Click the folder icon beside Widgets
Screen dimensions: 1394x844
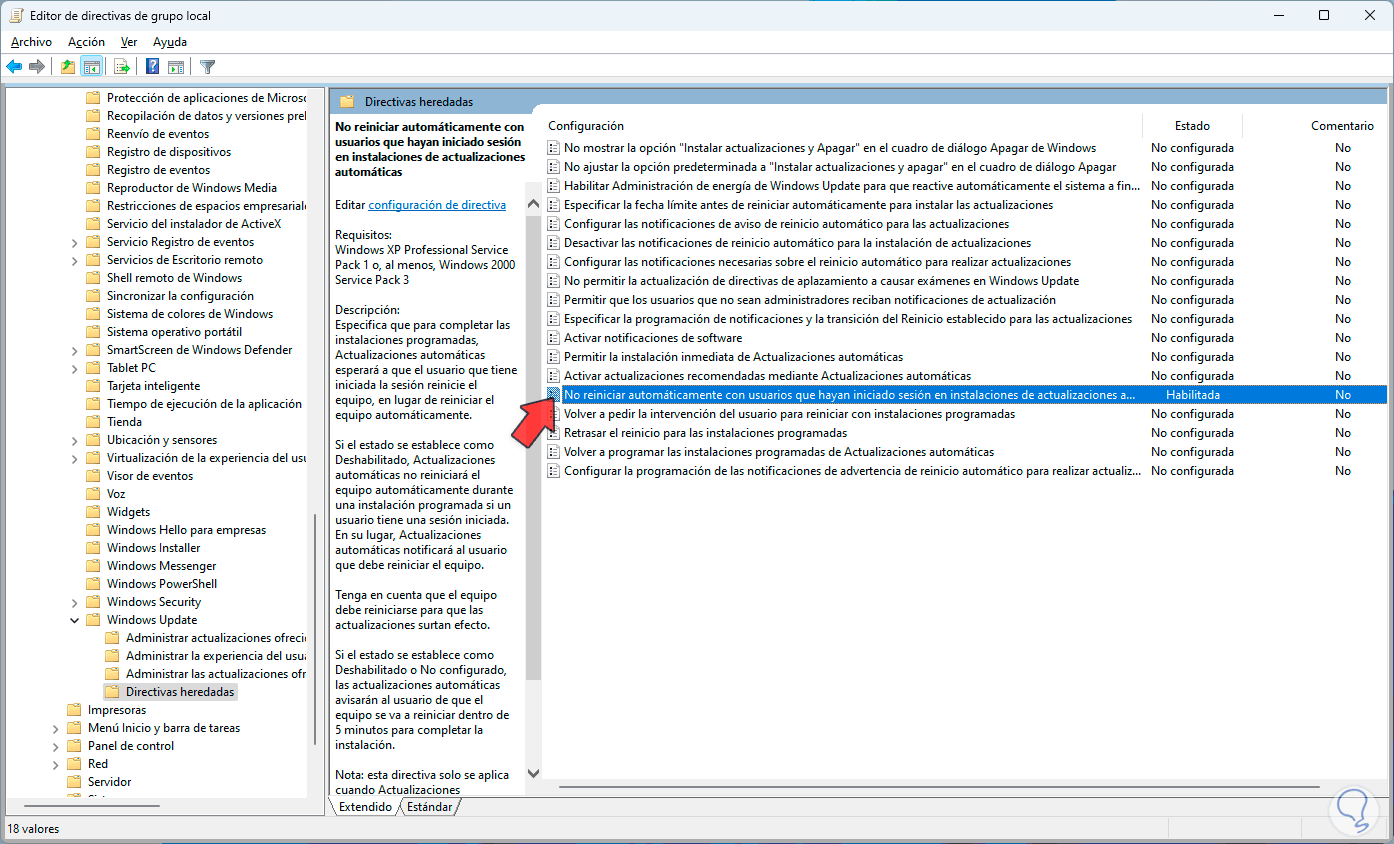tap(93, 512)
